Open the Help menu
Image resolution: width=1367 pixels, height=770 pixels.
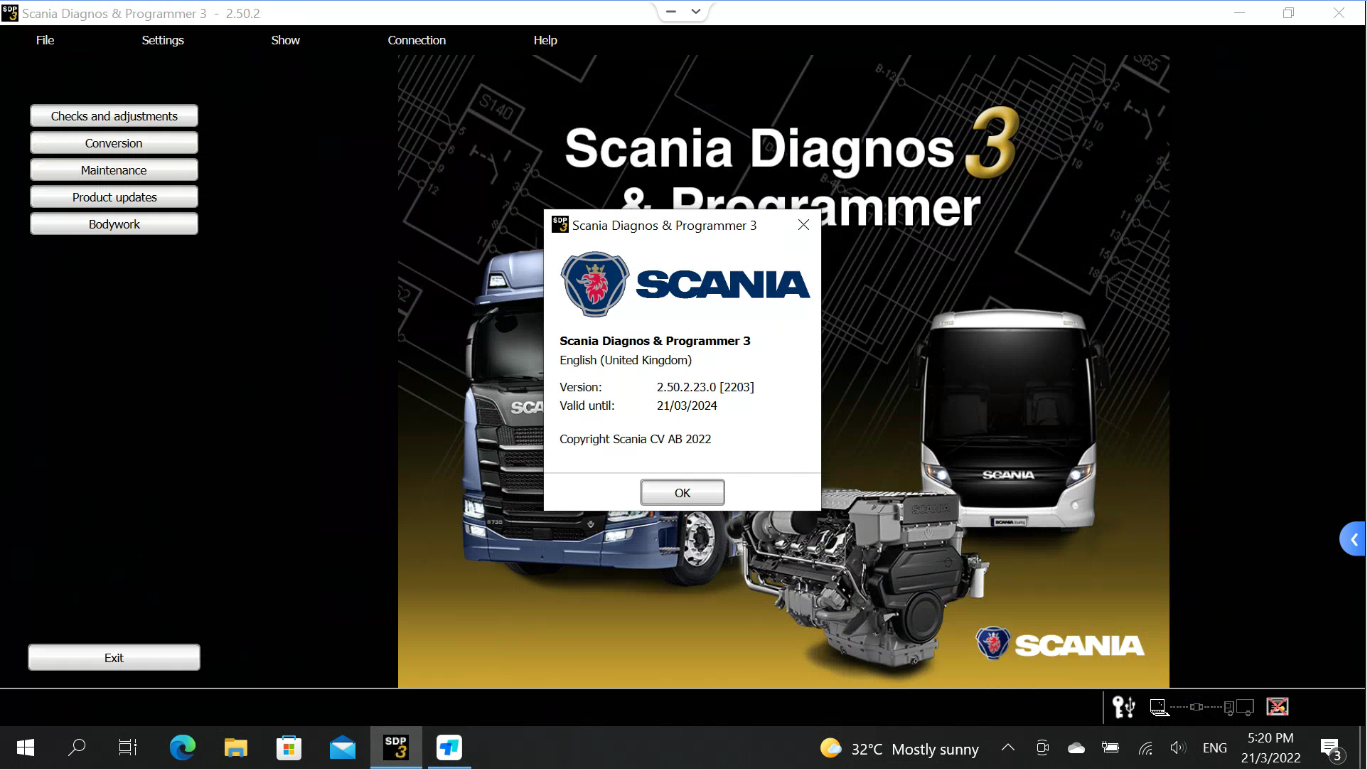(545, 40)
